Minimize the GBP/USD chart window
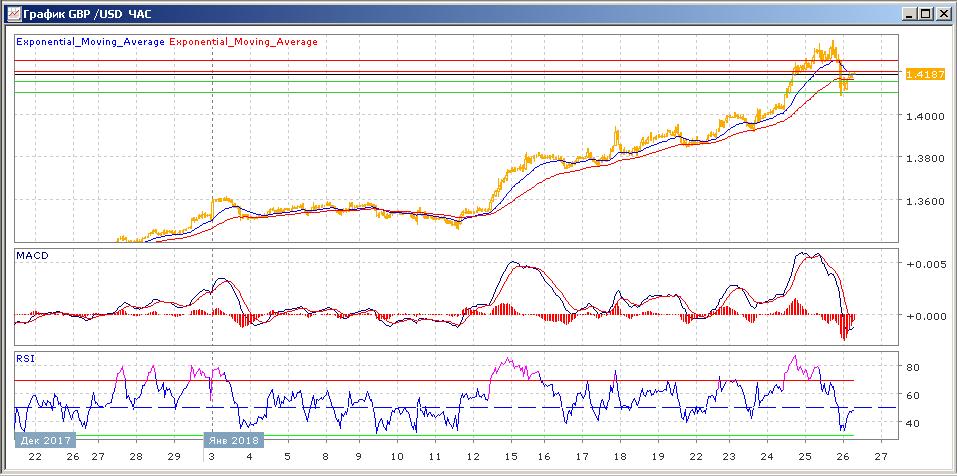Image resolution: width=957 pixels, height=476 pixels. point(909,14)
